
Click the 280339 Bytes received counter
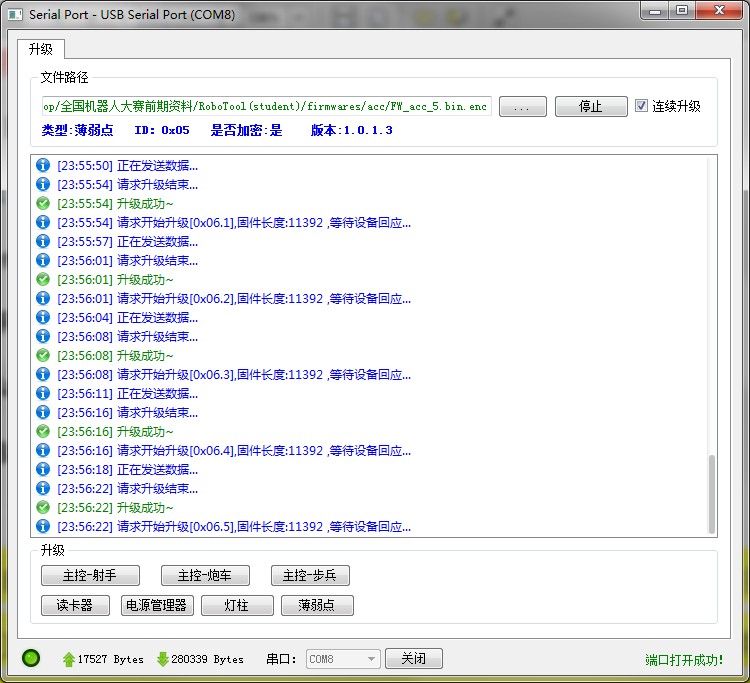[208, 659]
